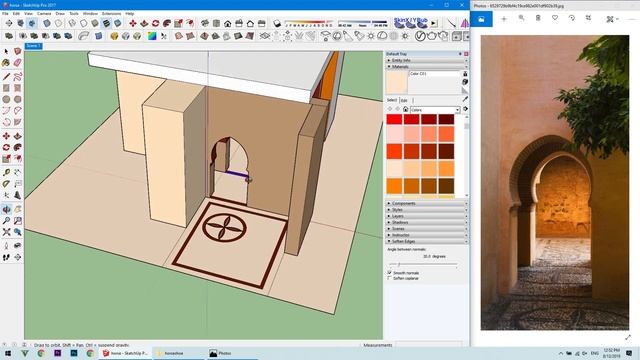The image size is (640, 360).
Task: Select the Move tool in left toolbar
Action: point(6,136)
